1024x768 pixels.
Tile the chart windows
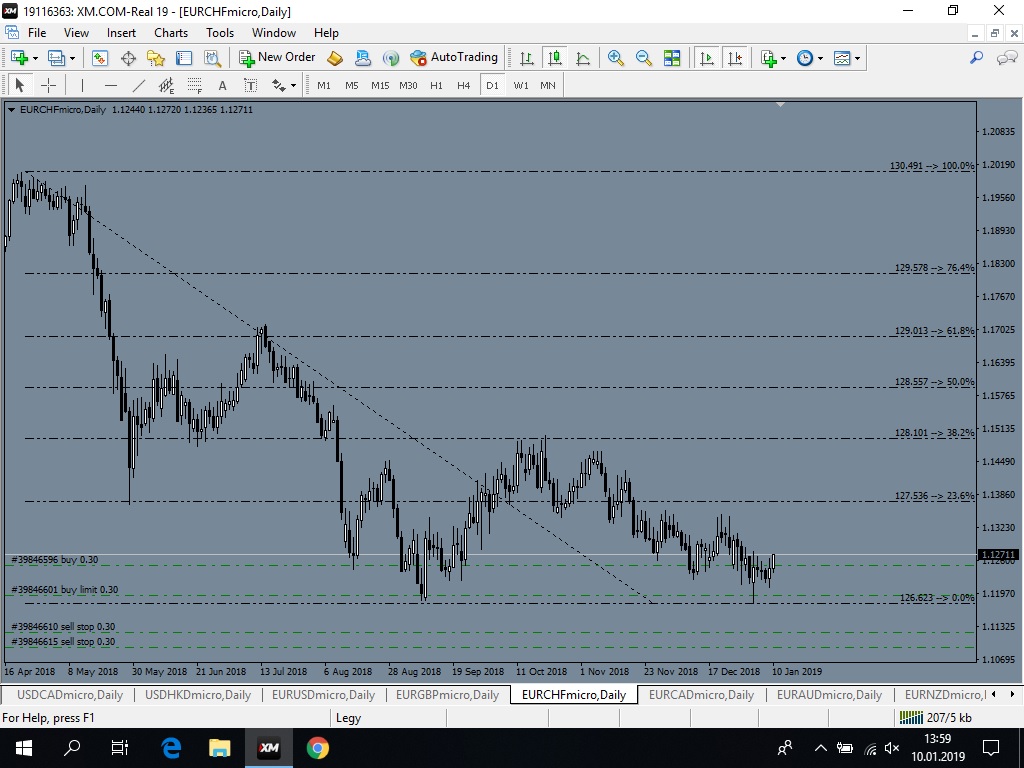pos(672,58)
